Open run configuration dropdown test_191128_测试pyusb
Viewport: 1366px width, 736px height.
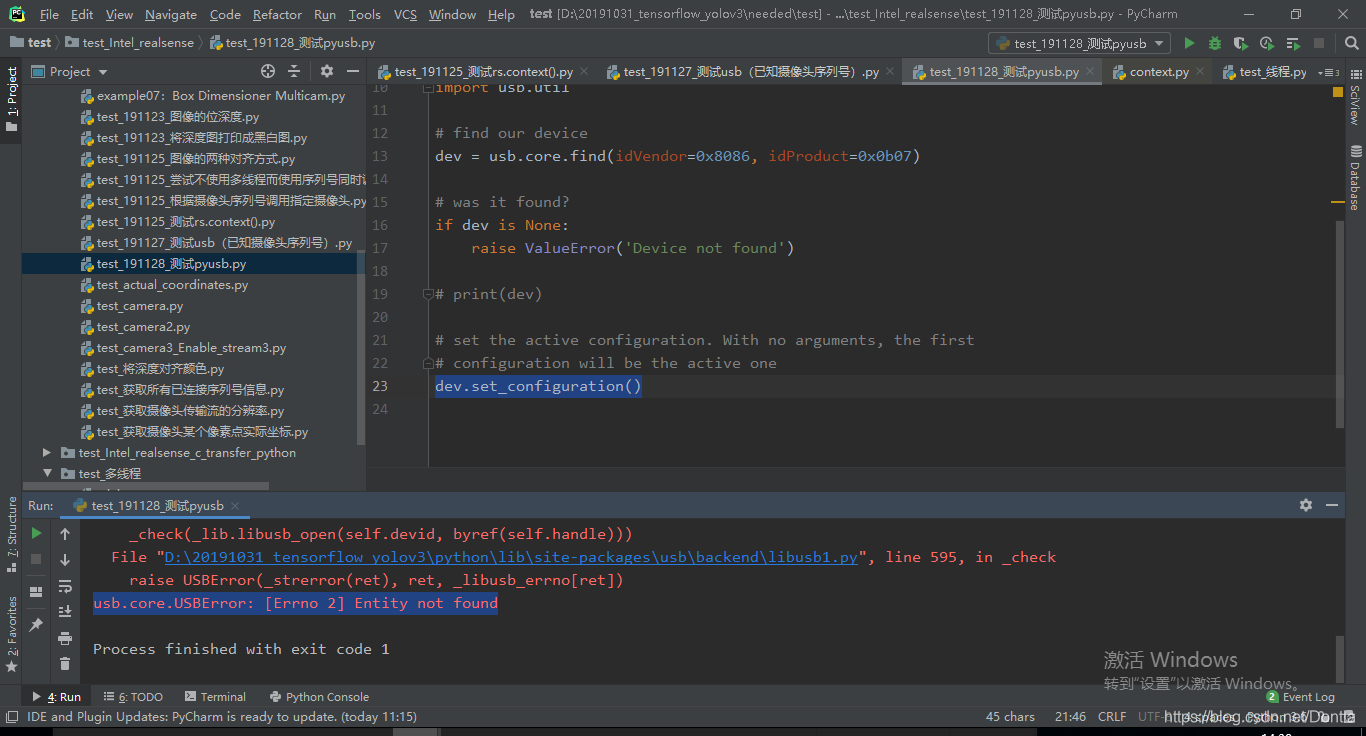point(1079,43)
